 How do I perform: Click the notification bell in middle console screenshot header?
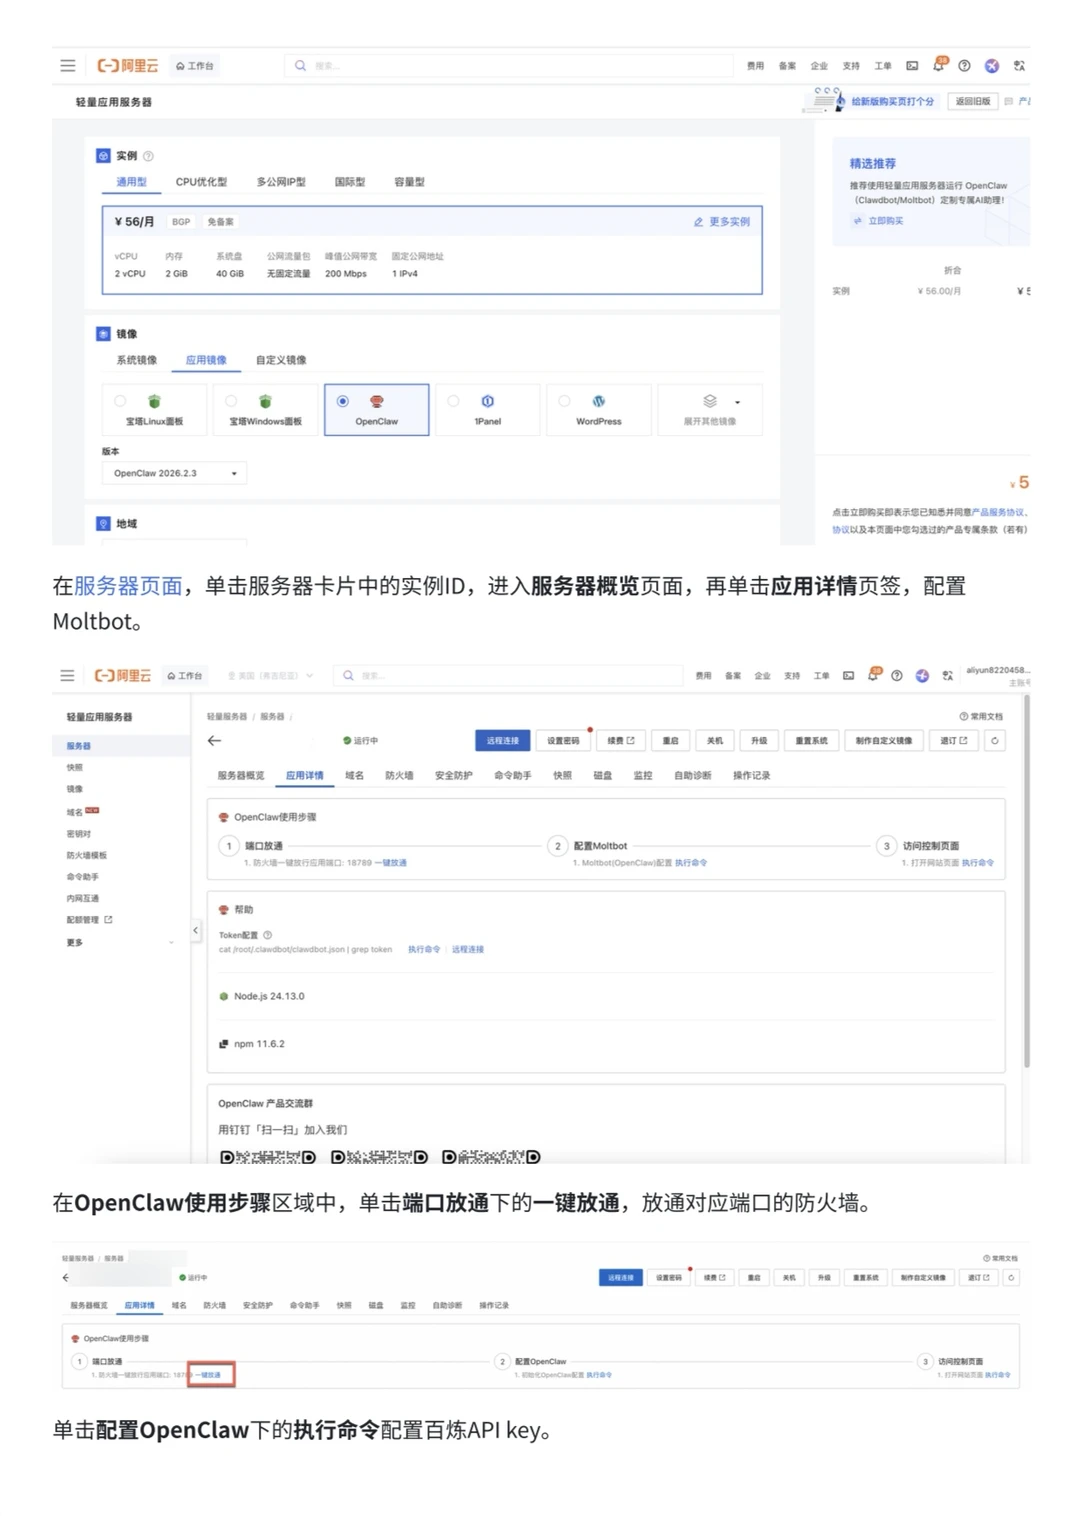click(x=873, y=676)
